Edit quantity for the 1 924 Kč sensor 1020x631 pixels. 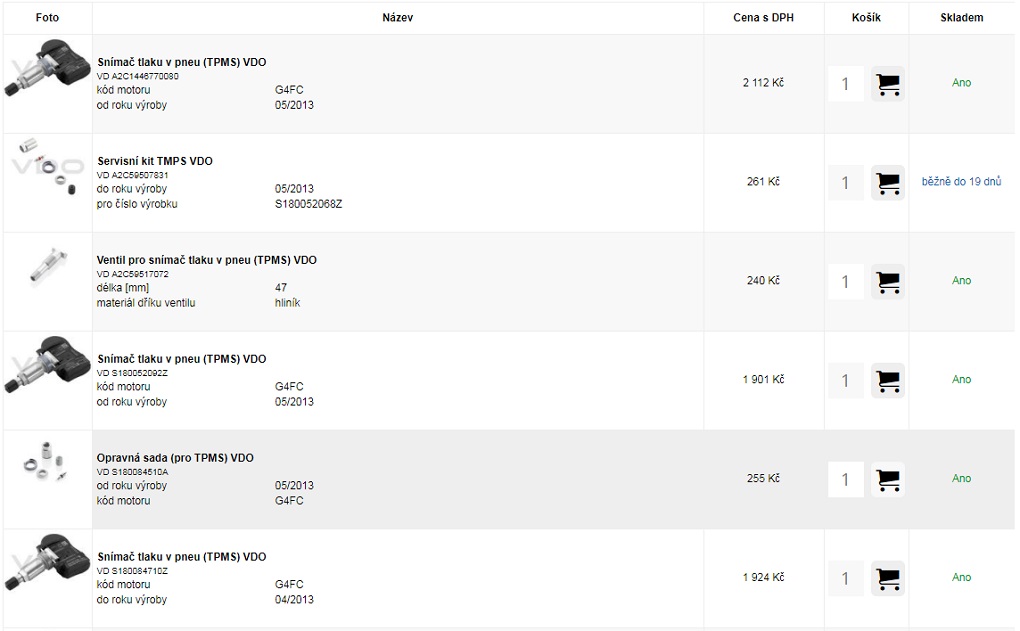(x=845, y=578)
